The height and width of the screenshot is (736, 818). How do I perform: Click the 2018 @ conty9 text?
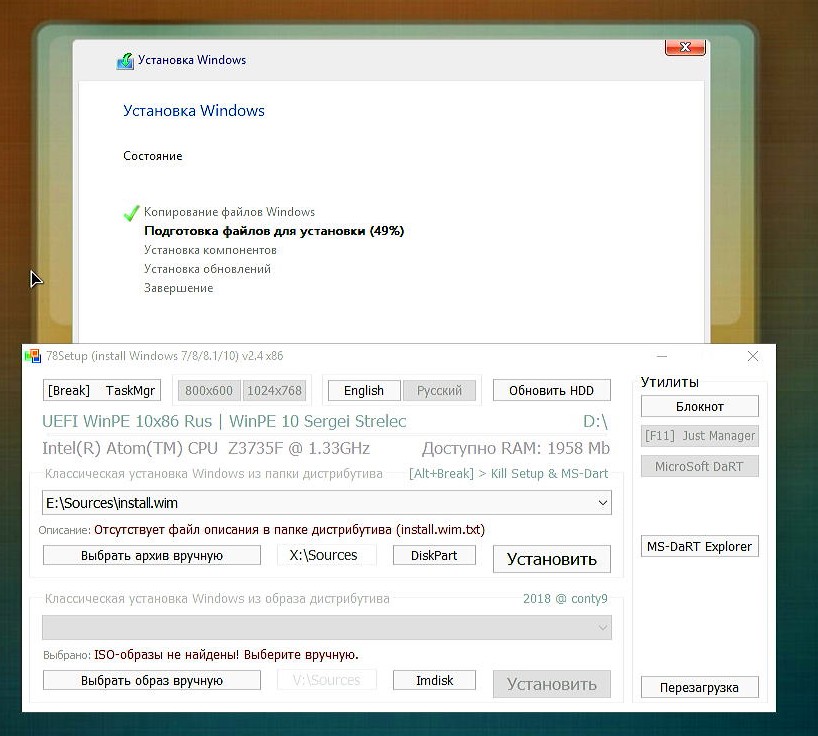(x=565, y=598)
